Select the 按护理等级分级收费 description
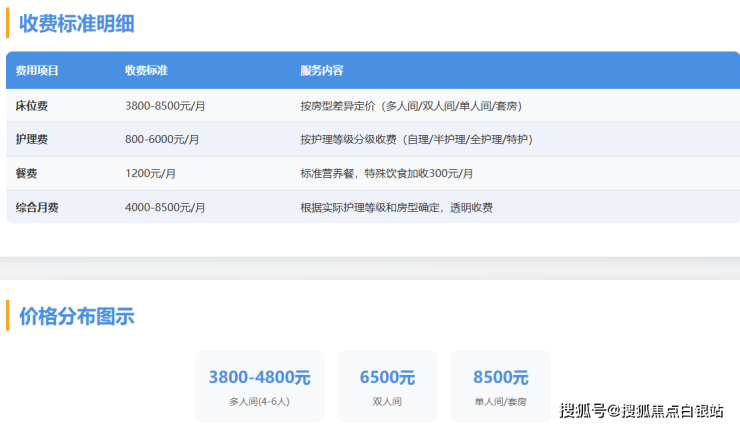This screenshot has height=427, width=740. point(416,139)
